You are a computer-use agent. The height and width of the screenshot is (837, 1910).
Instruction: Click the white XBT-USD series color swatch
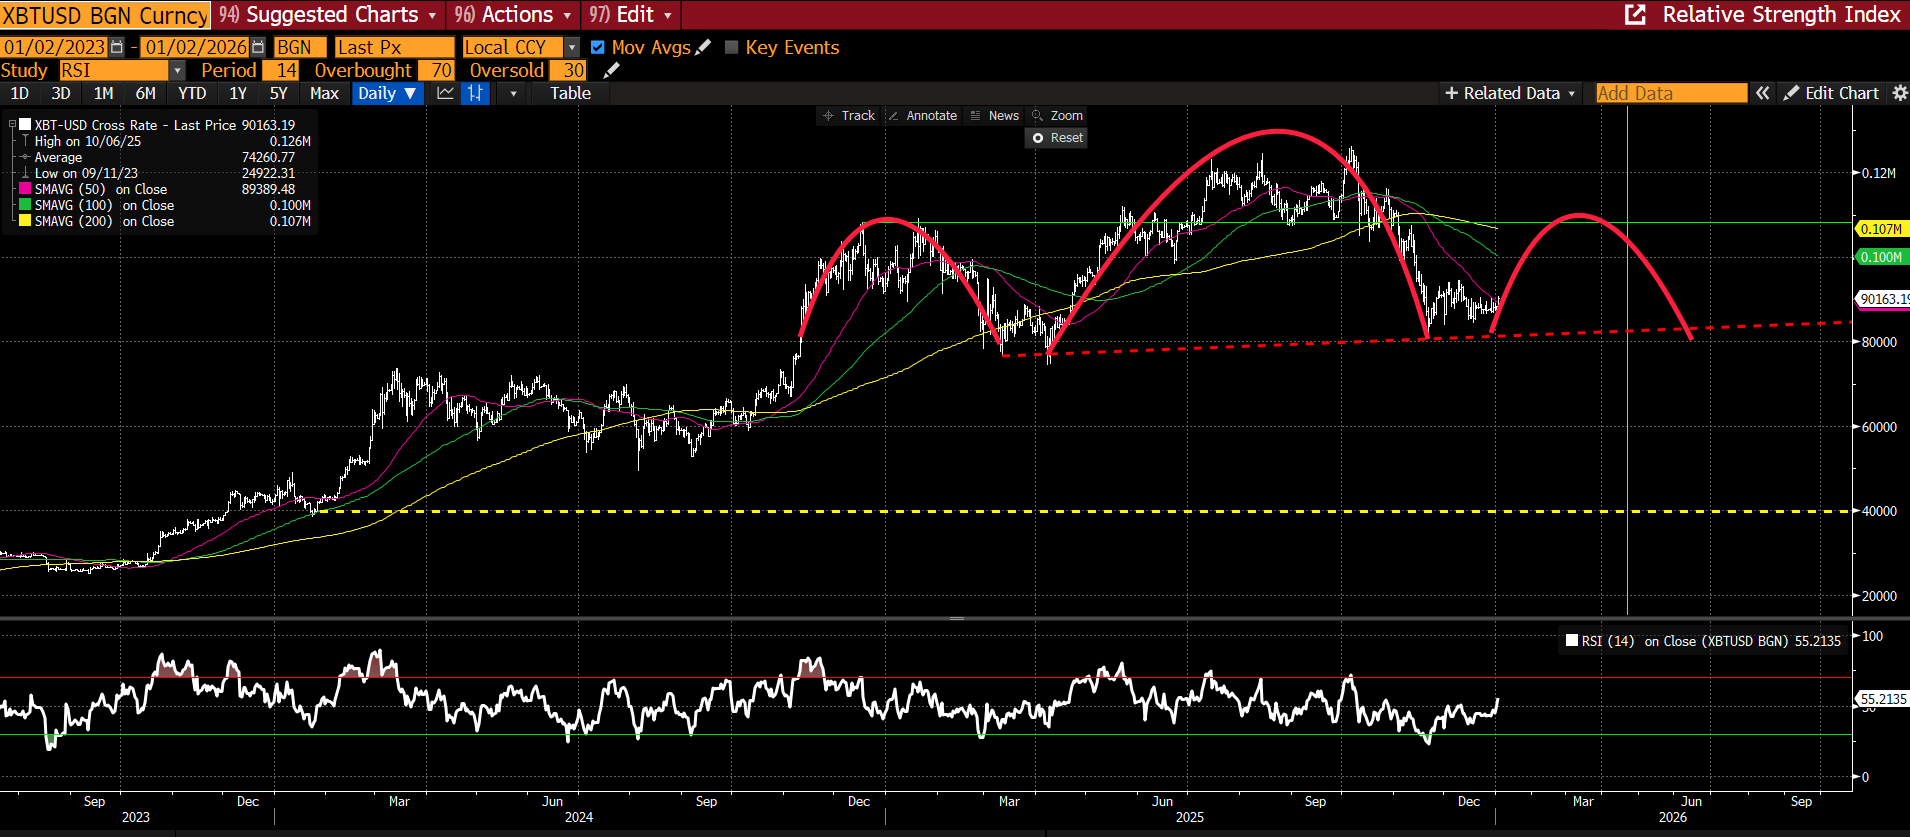(x=25, y=125)
